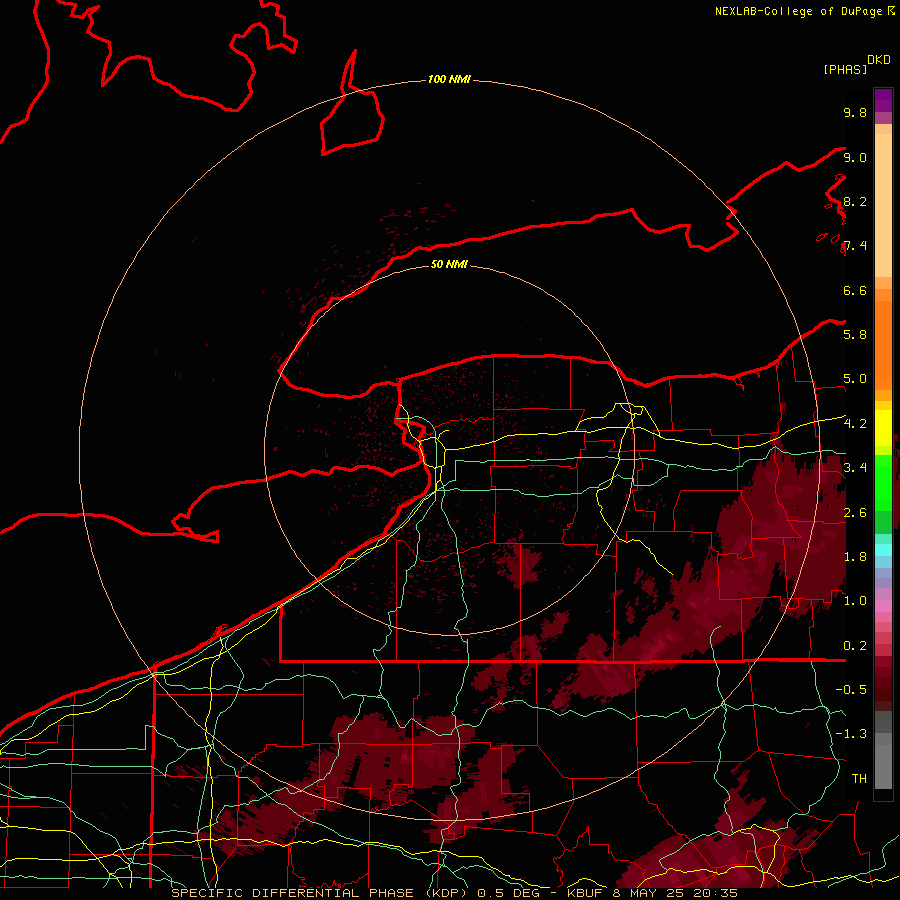
Task: Click the 9.0 legend value
Action: pyautogui.click(x=855, y=157)
